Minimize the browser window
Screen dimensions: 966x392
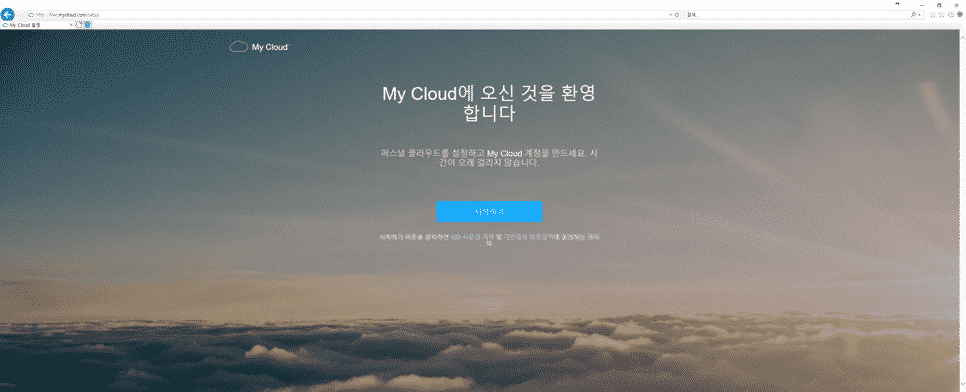tap(922, 6)
